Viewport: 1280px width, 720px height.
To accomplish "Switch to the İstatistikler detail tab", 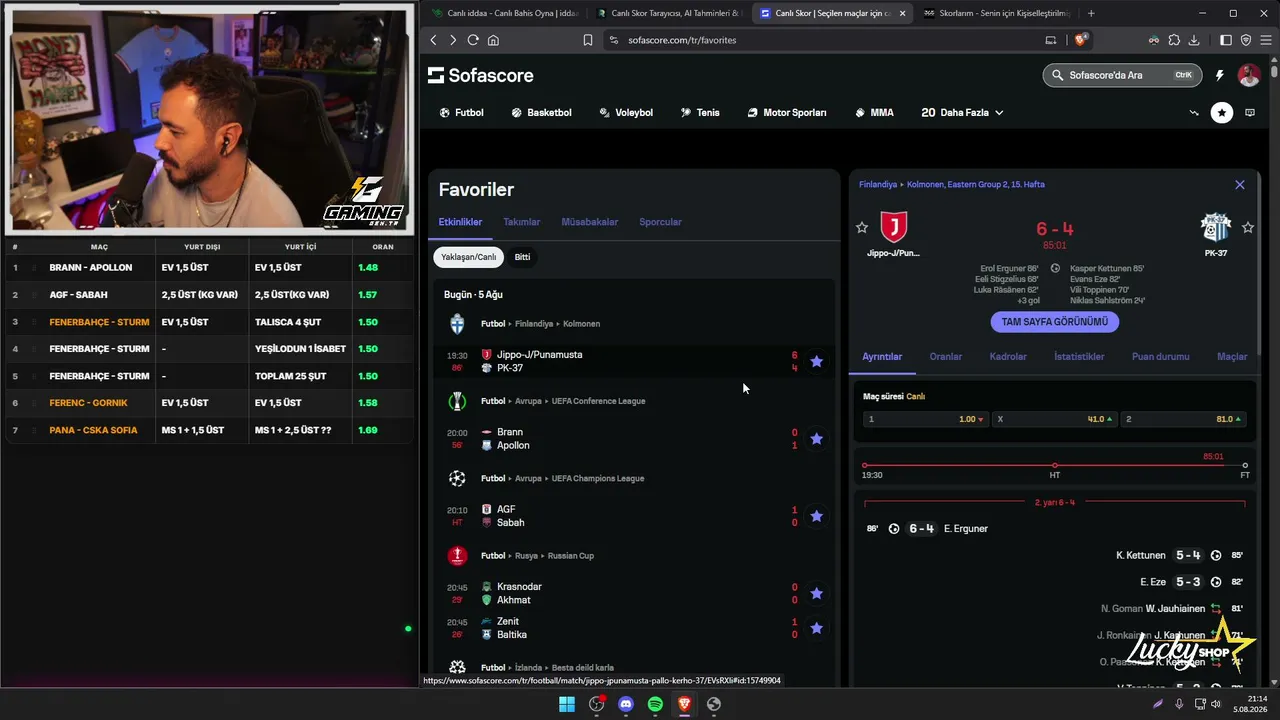I will pos(1079,357).
